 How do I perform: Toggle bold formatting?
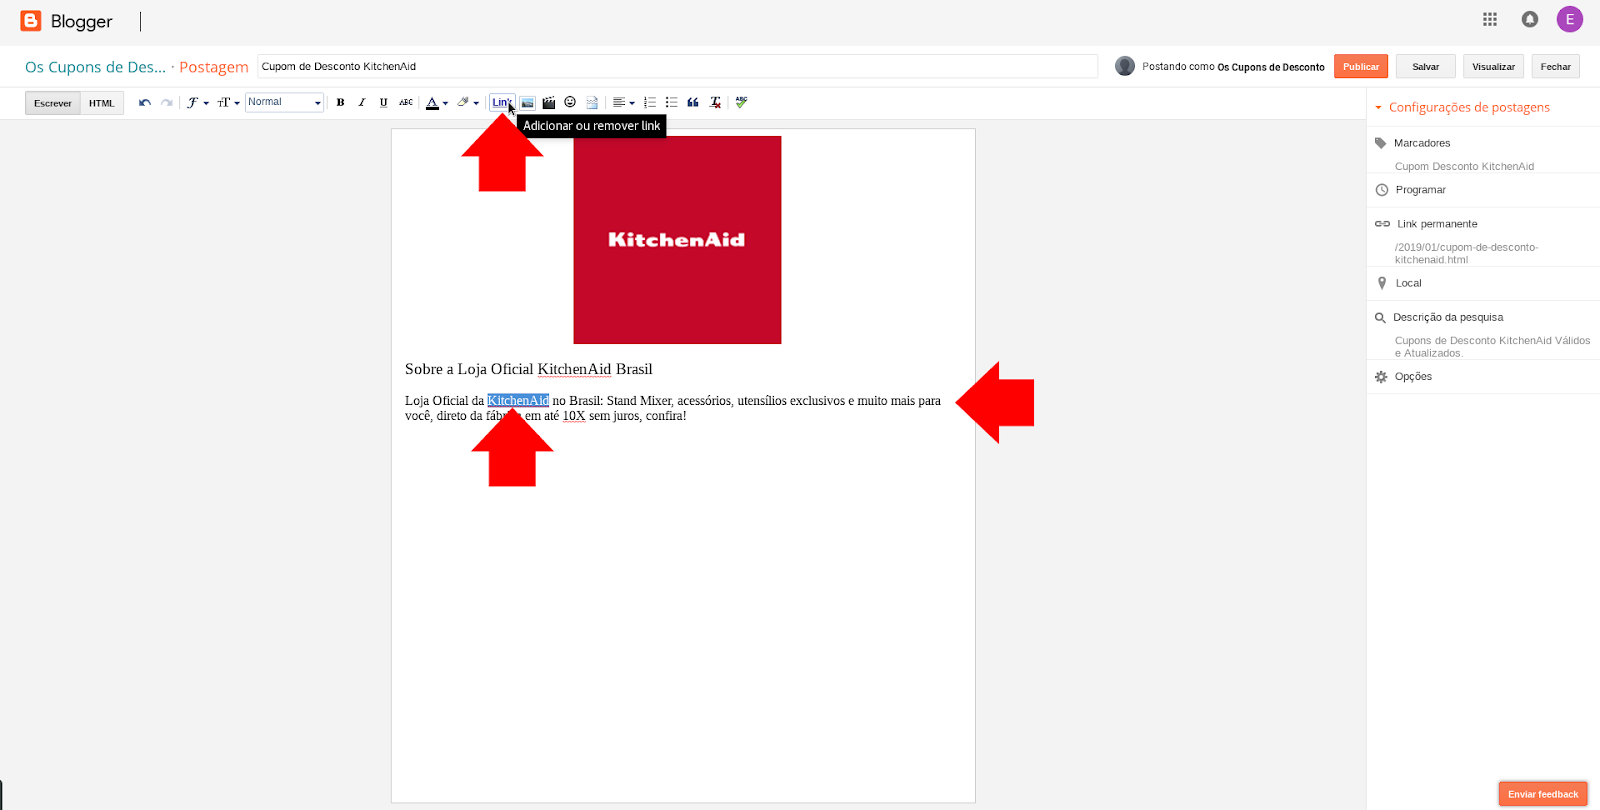tap(341, 102)
